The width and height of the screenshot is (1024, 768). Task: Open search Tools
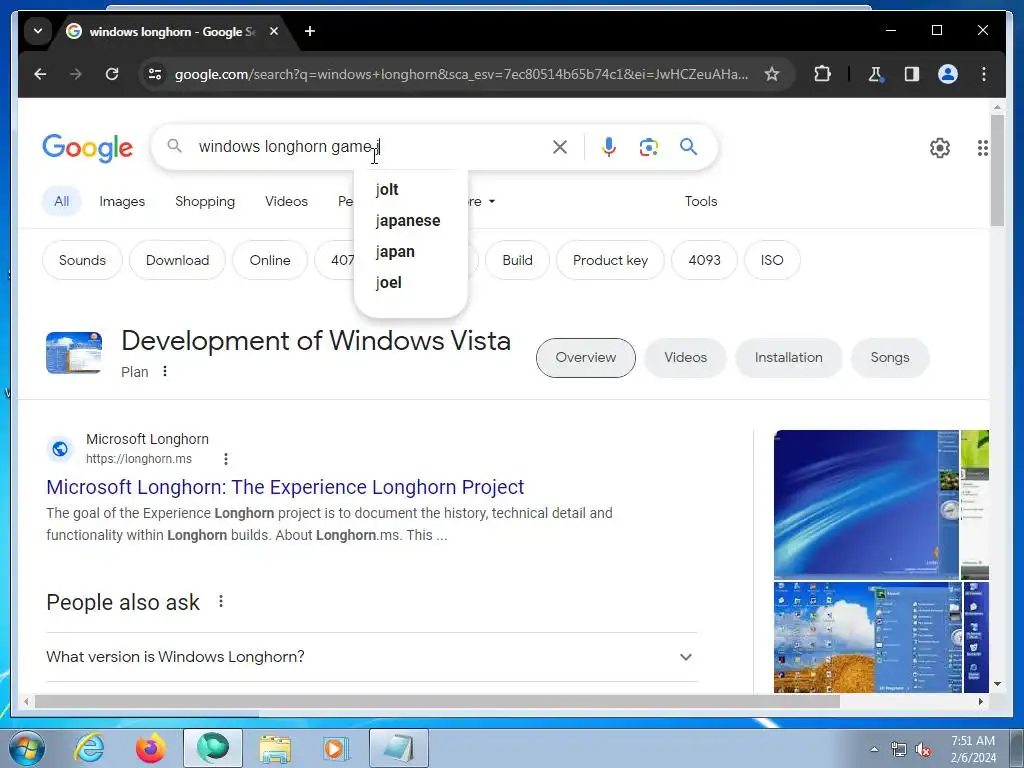coord(701,201)
